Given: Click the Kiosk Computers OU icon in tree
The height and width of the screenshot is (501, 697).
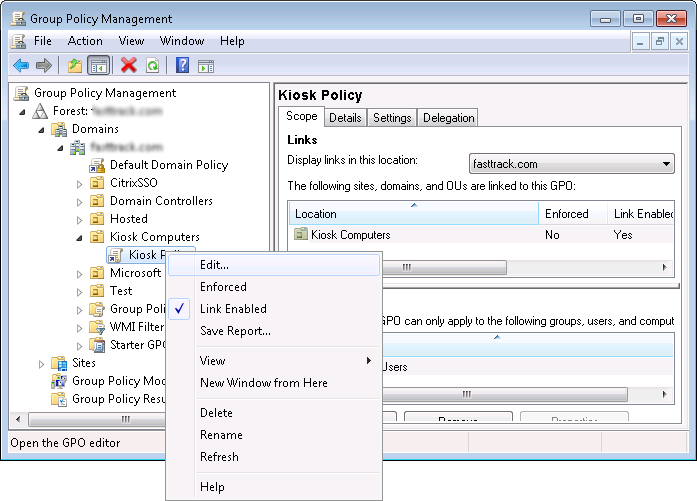Looking at the screenshot, I should [97, 237].
